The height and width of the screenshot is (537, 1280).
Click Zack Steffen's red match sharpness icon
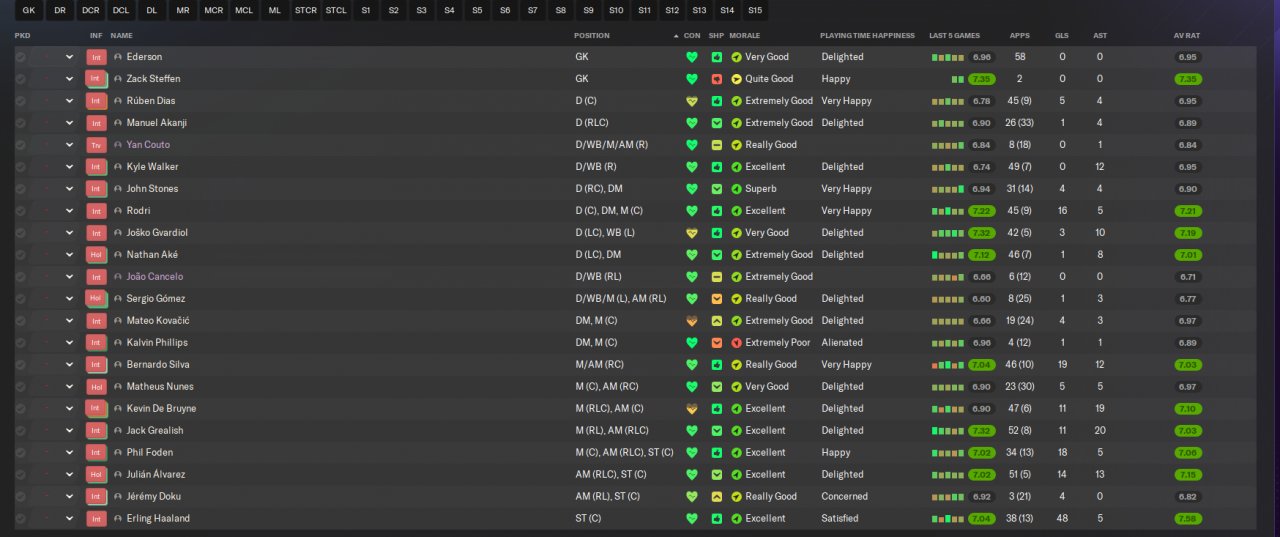click(x=717, y=79)
